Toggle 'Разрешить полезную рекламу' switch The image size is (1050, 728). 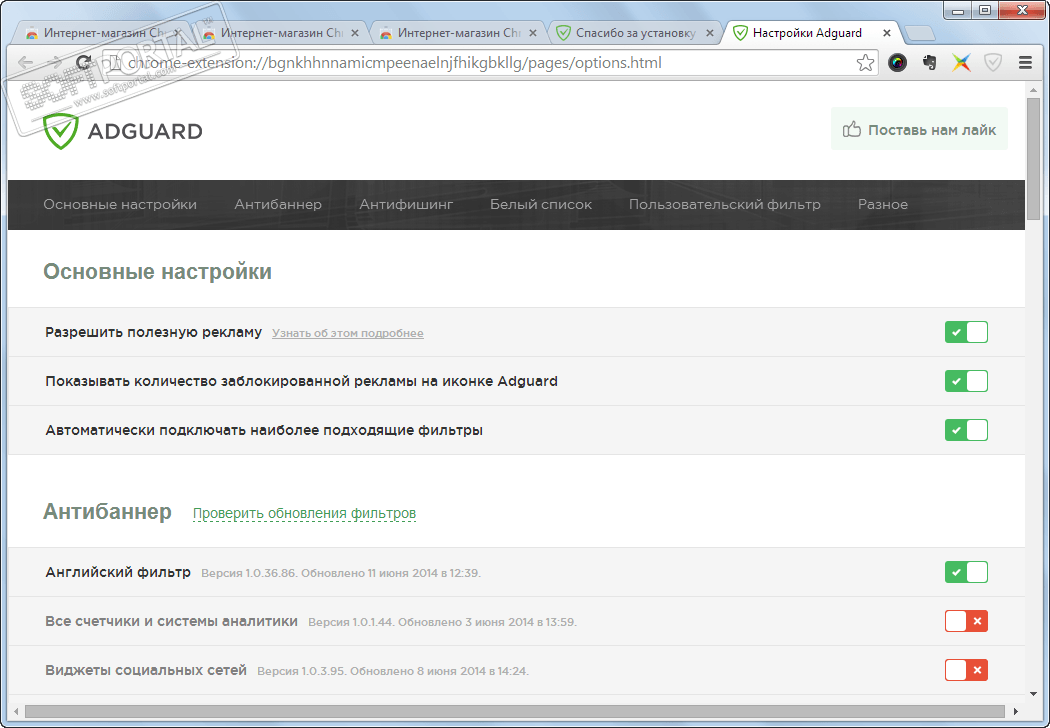966,332
